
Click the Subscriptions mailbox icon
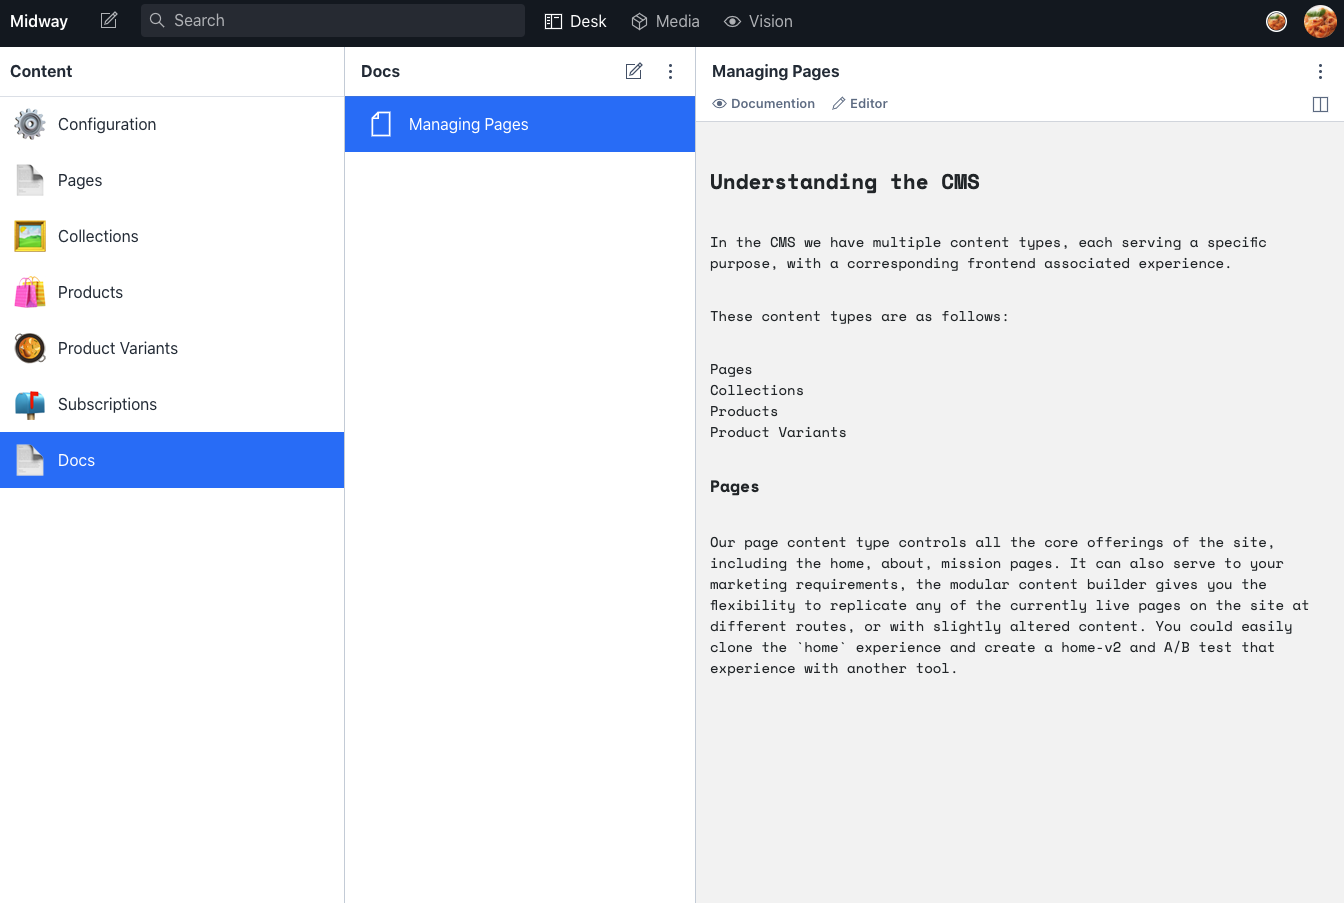(x=29, y=404)
